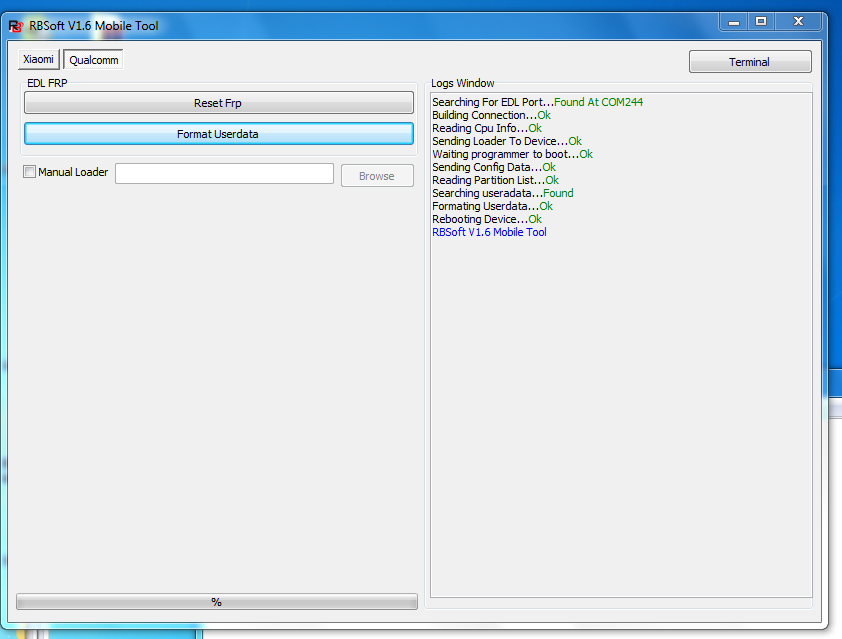Switch to the Qualcomm tab
Viewport: 842px width, 639px height.
tap(93, 60)
